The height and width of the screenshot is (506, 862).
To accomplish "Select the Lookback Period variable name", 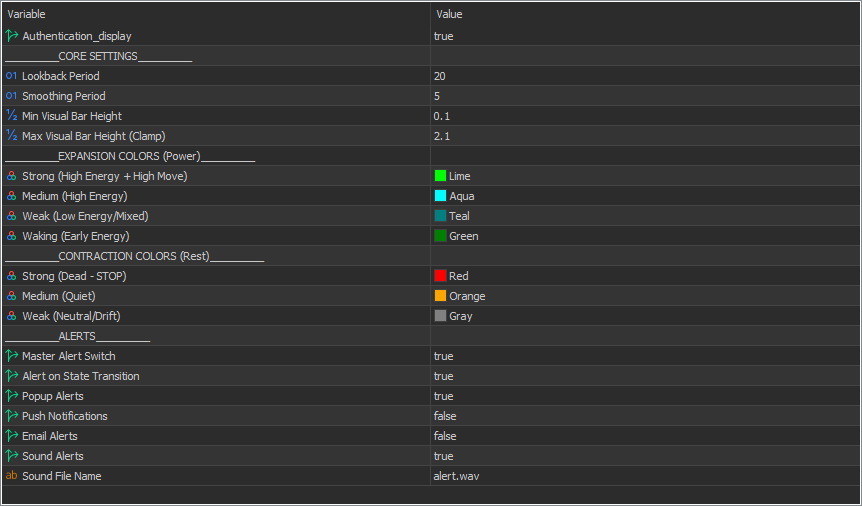I will (x=60, y=76).
